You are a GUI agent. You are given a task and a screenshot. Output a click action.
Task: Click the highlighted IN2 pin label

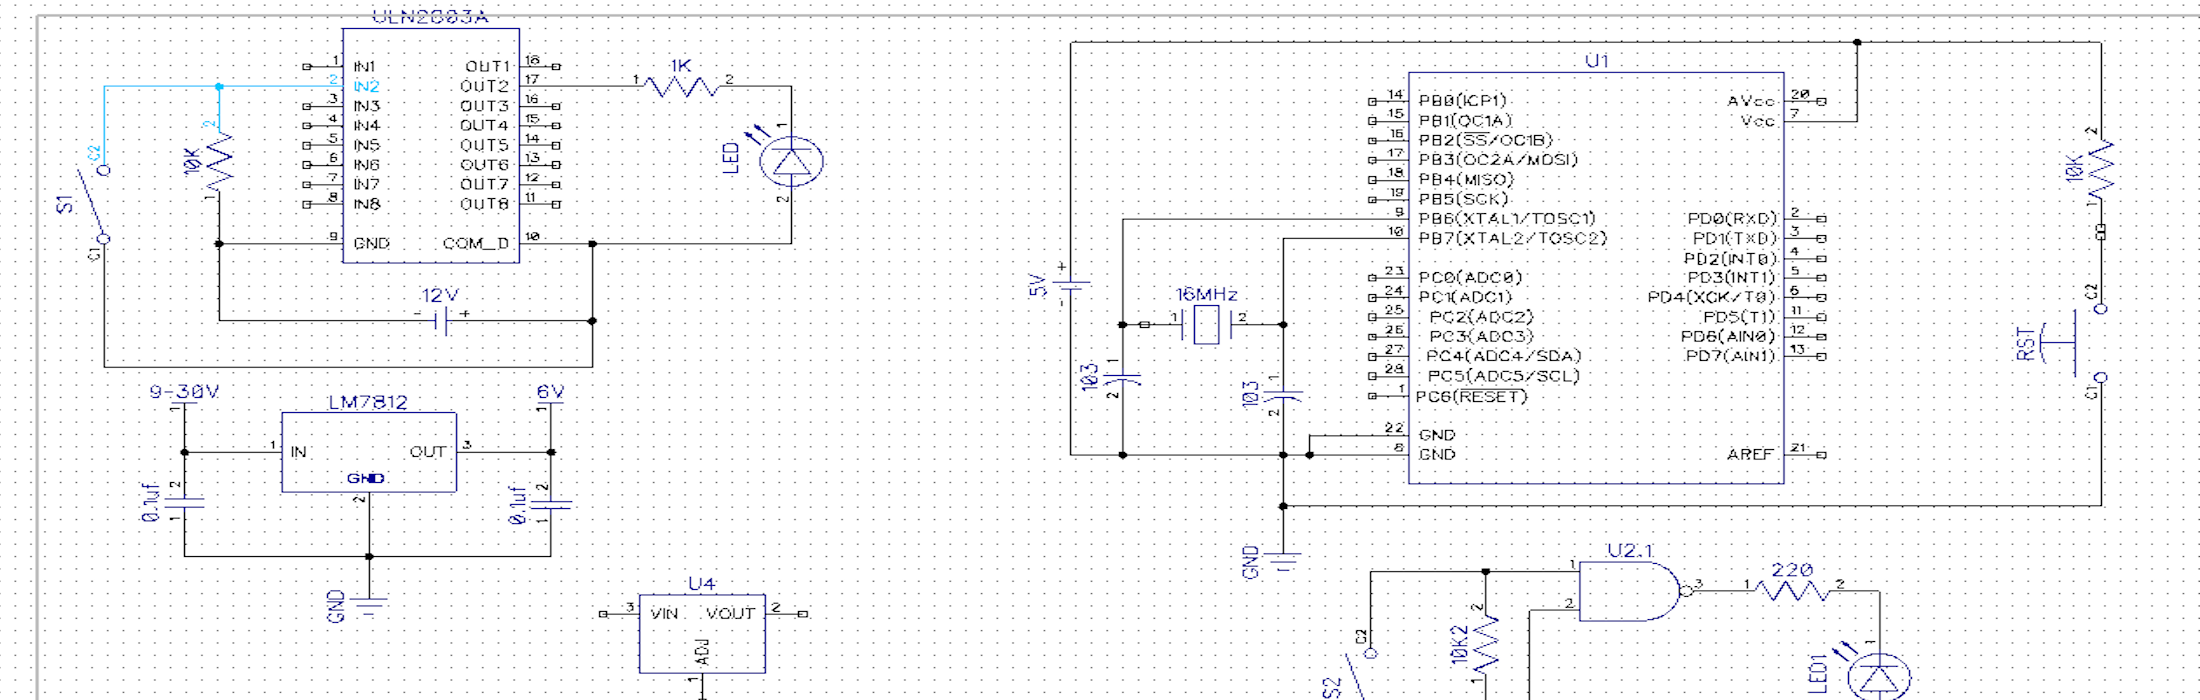[x=366, y=87]
